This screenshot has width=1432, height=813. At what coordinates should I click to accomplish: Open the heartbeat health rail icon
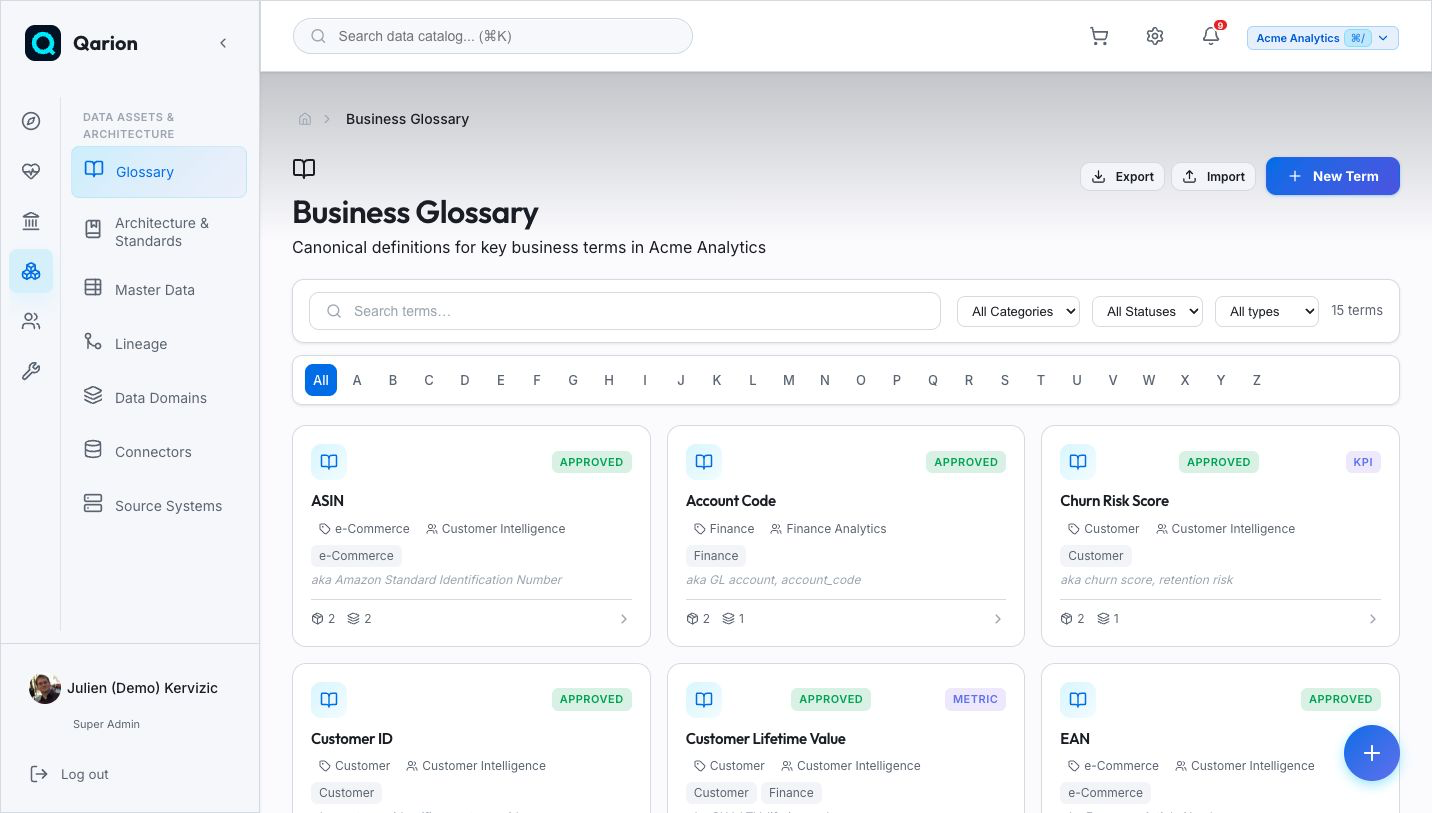31,171
